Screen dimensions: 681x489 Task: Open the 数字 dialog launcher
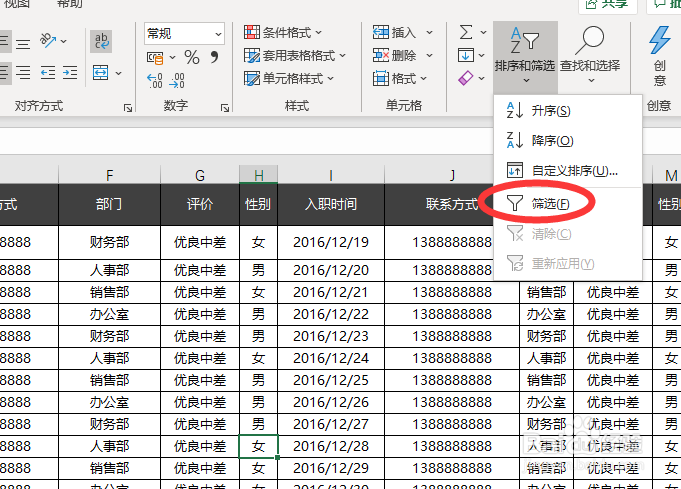225,108
